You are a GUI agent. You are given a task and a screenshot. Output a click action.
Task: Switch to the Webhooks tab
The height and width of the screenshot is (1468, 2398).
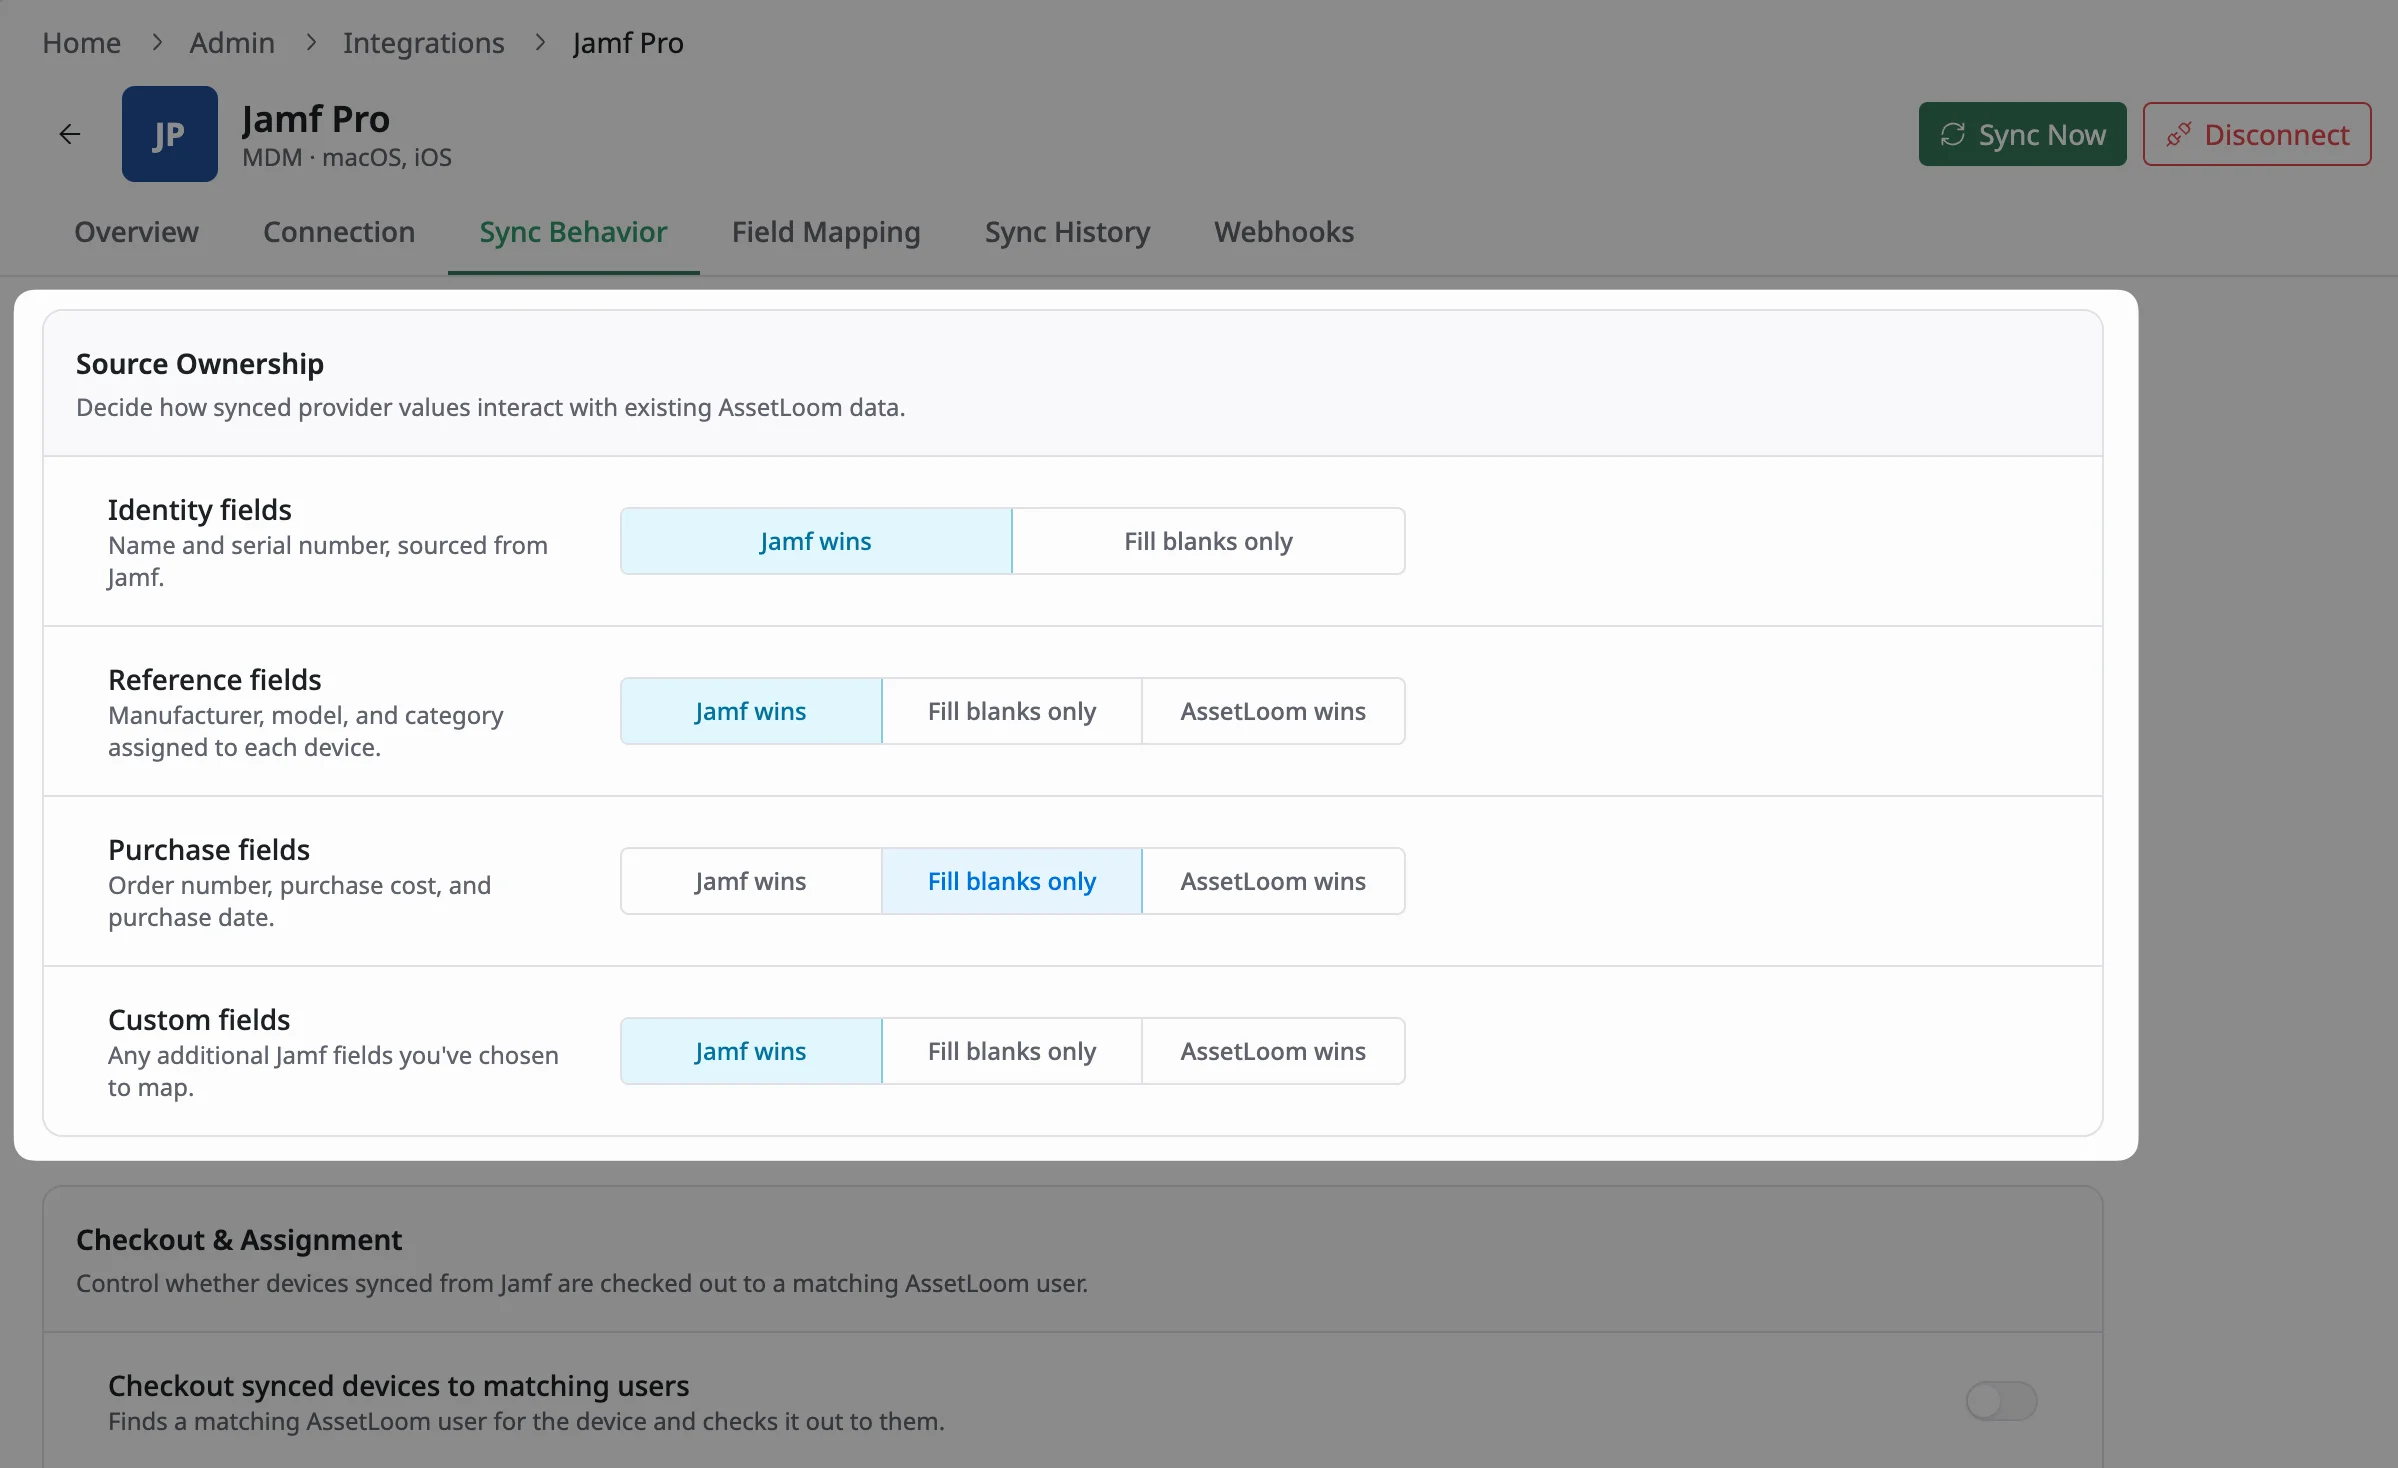[x=1284, y=232]
